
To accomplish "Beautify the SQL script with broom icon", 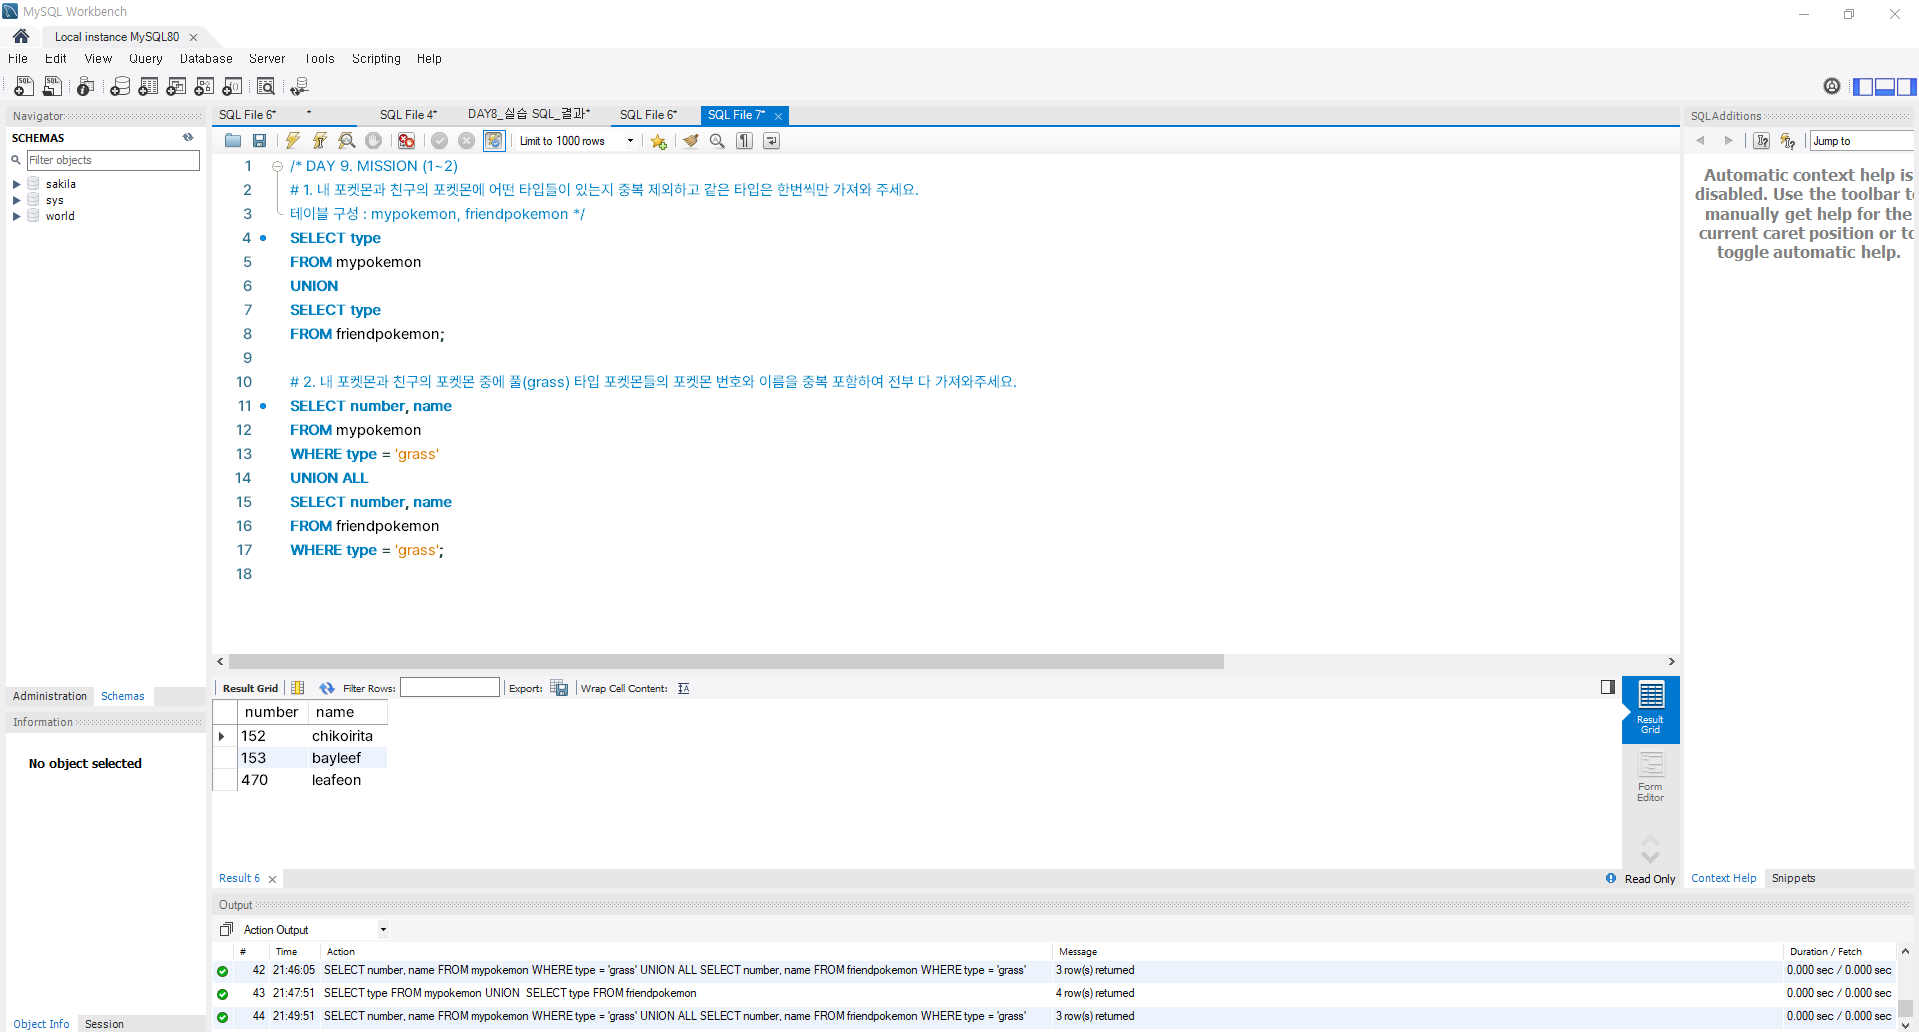I will (x=690, y=141).
